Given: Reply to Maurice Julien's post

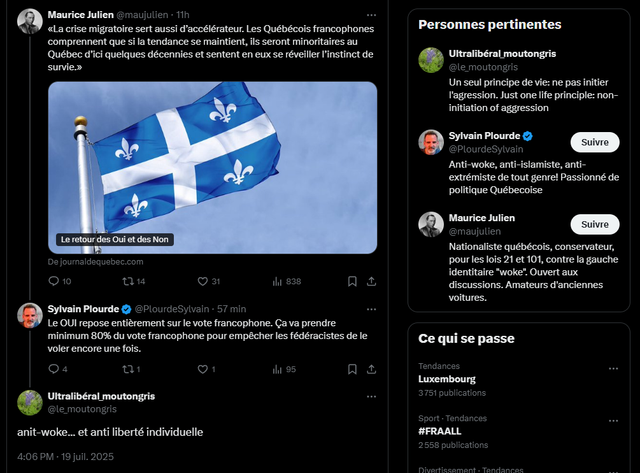Looking at the screenshot, I should [53, 282].
